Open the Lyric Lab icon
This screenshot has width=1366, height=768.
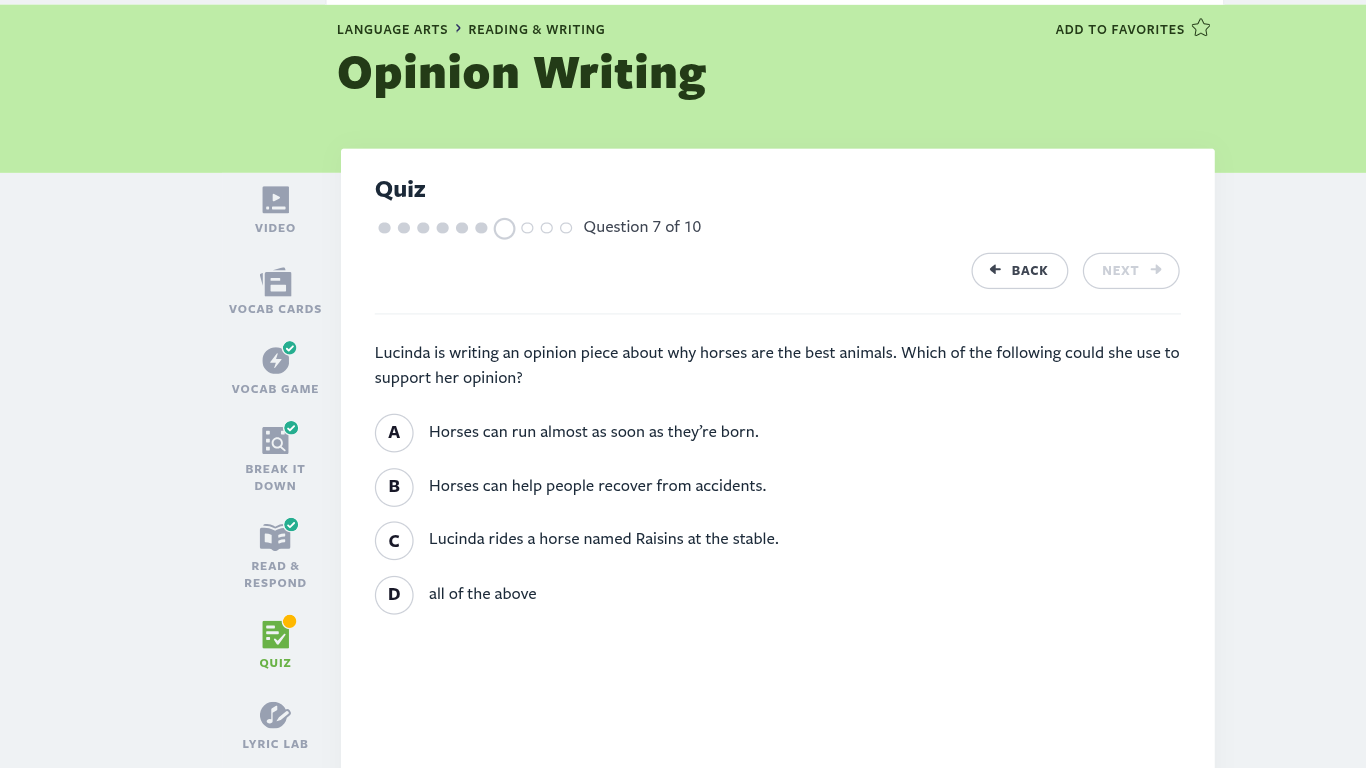[275, 715]
